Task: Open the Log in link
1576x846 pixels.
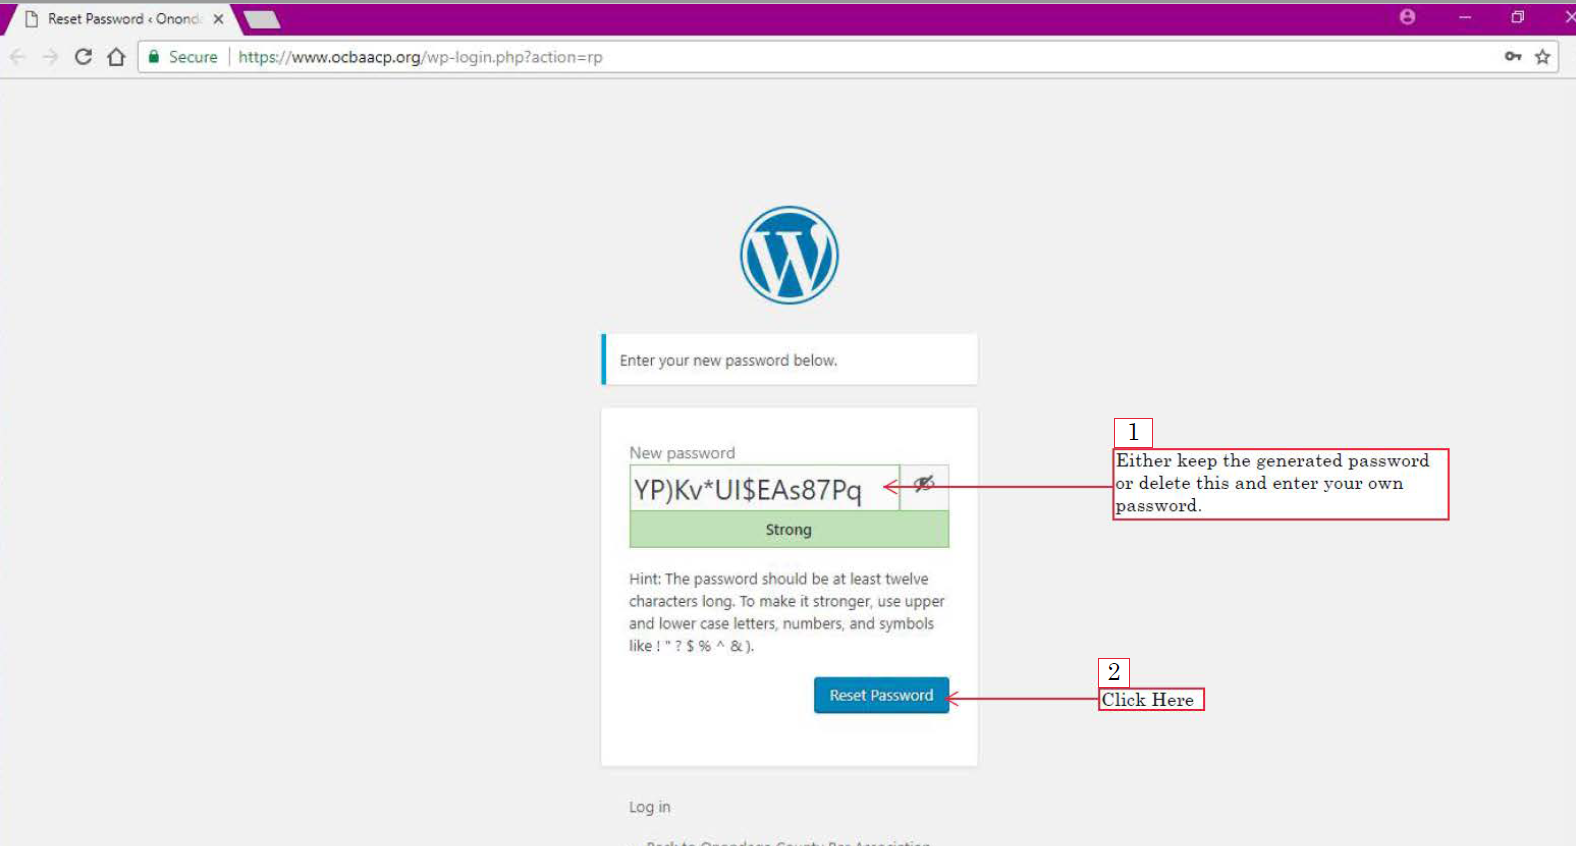Action: (650, 807)
